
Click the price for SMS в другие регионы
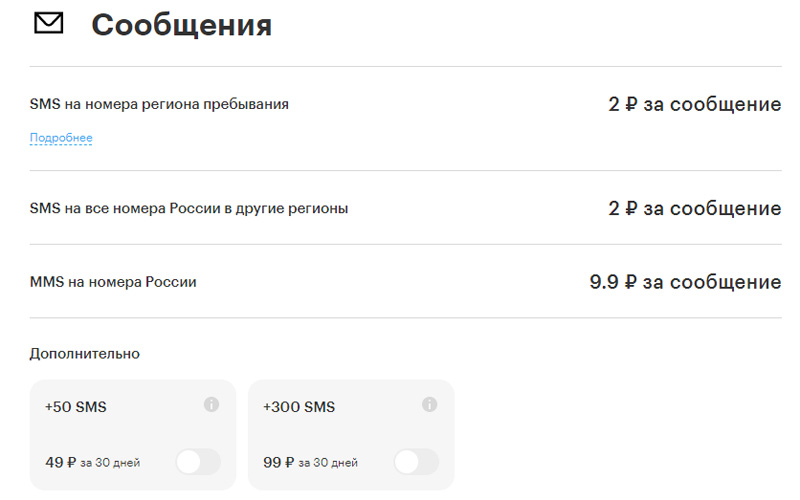pyautogui.click(x=694, y=208)
